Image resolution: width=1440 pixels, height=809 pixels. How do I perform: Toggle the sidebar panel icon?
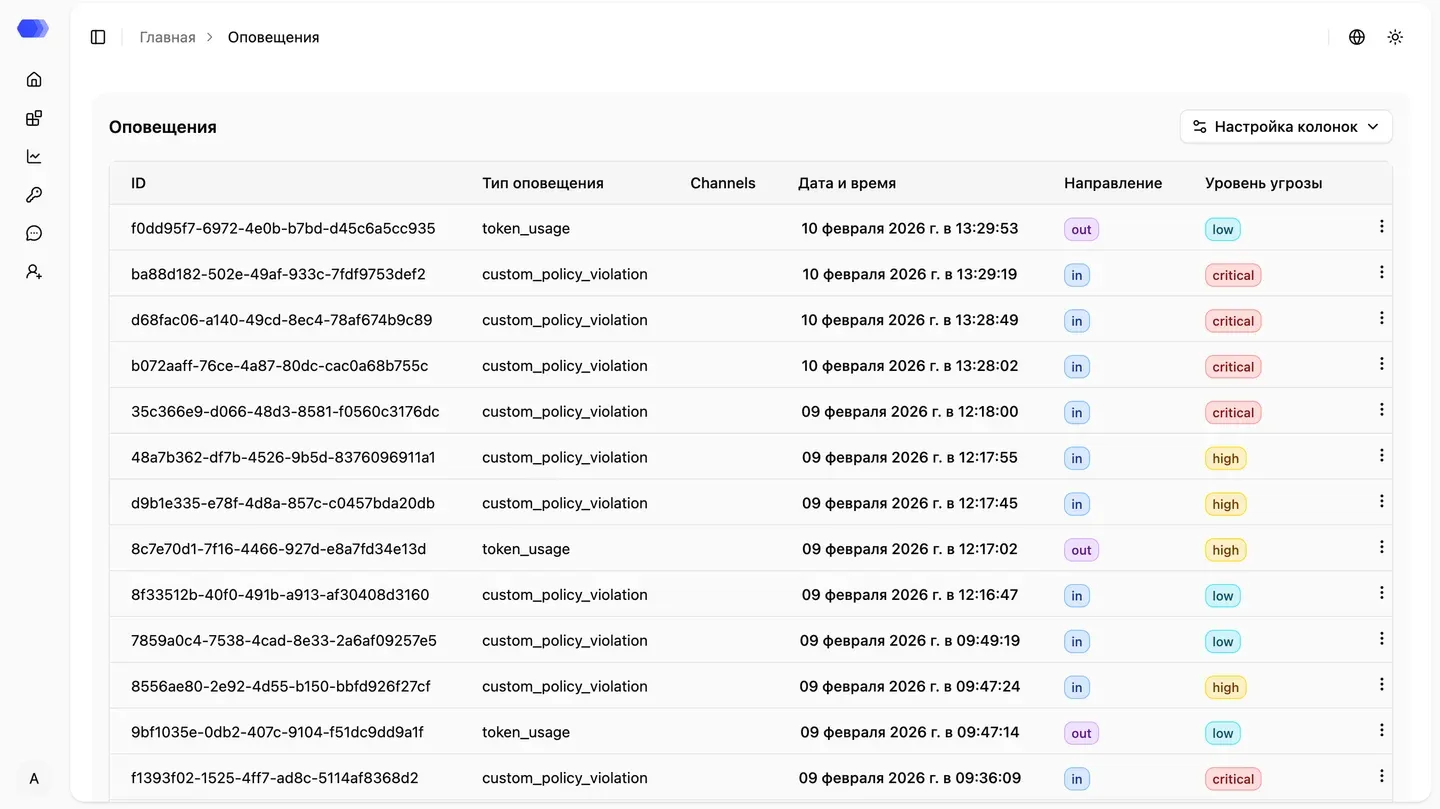98,37
